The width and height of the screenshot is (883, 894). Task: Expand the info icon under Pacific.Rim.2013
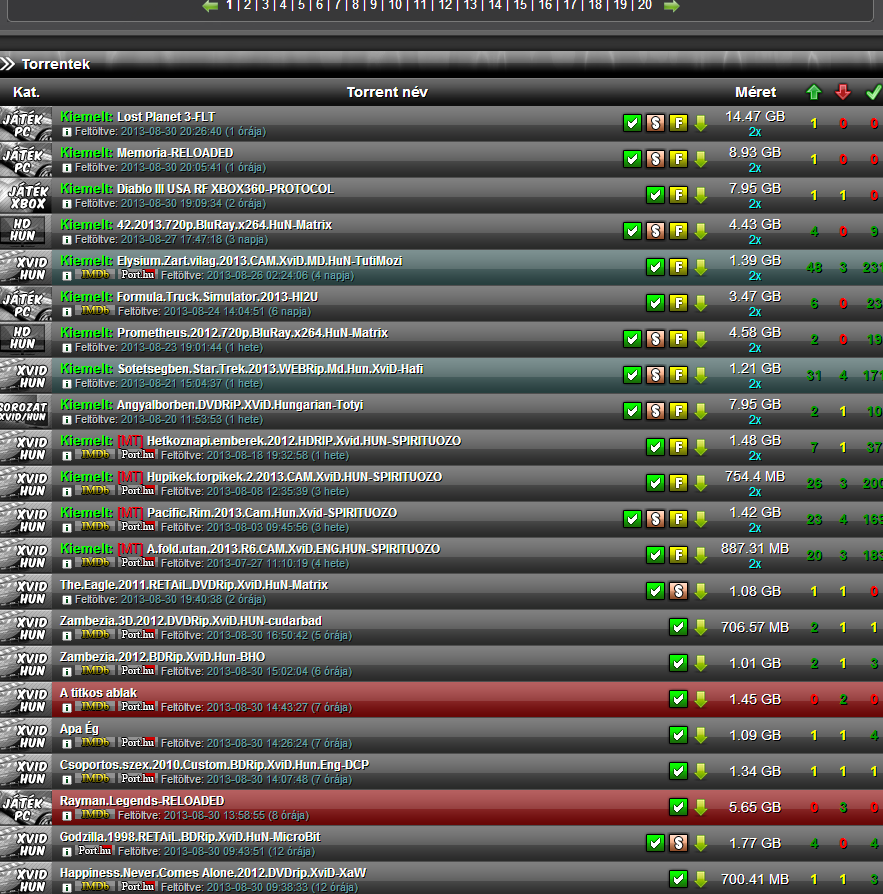pos(67,526)
